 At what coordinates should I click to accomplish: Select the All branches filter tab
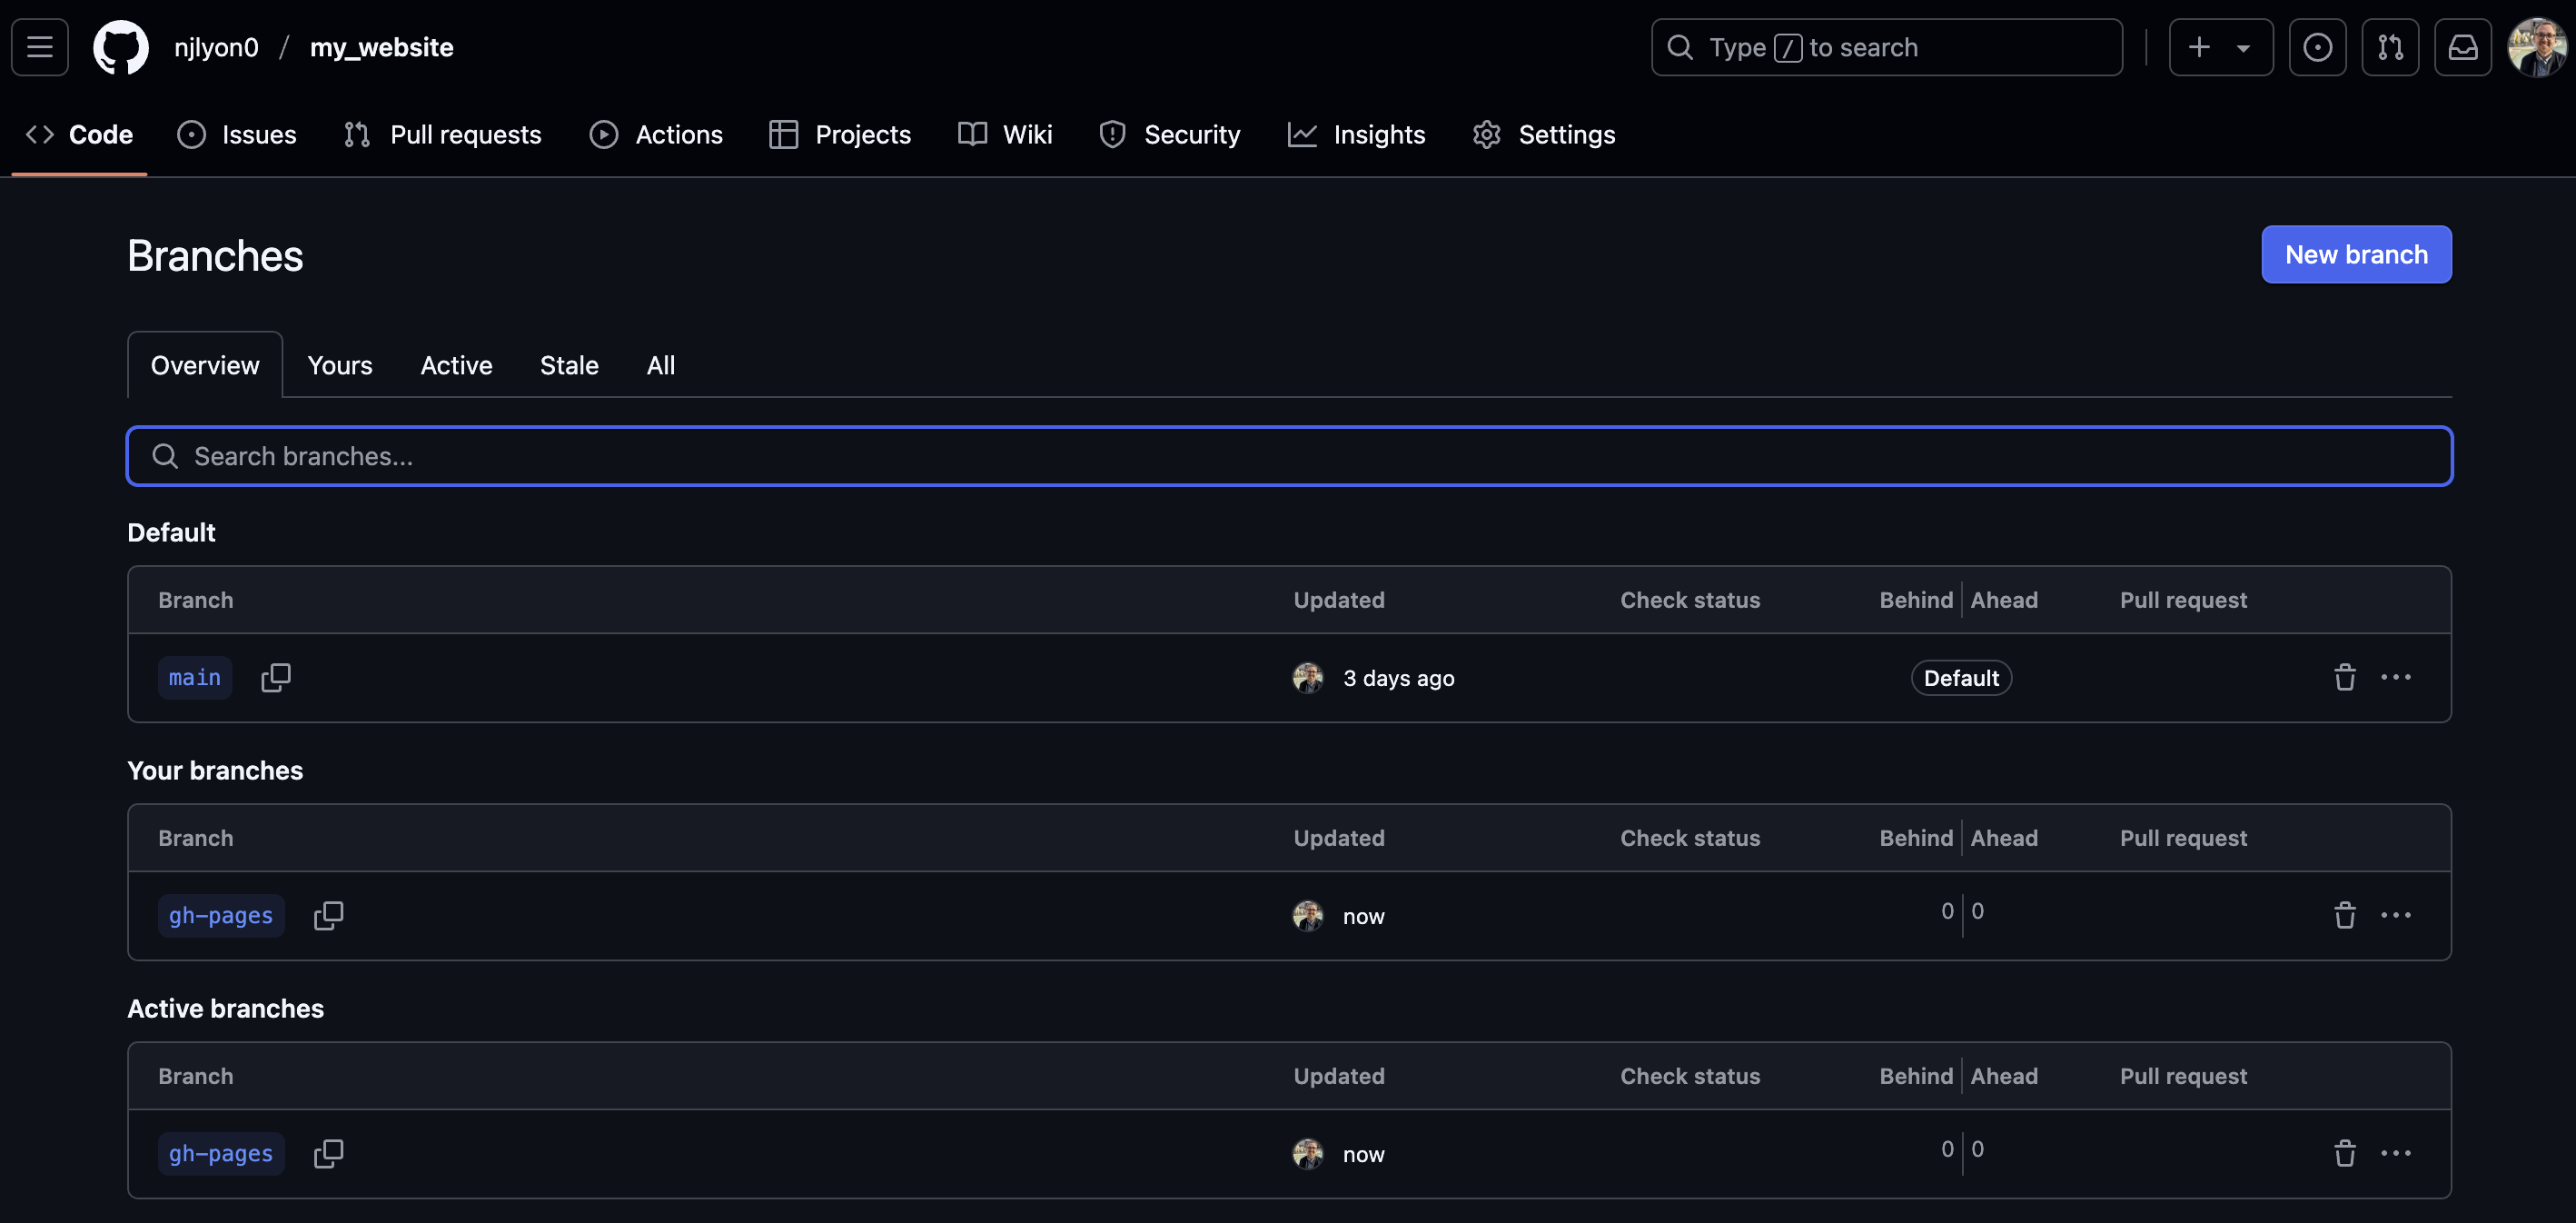660,363
